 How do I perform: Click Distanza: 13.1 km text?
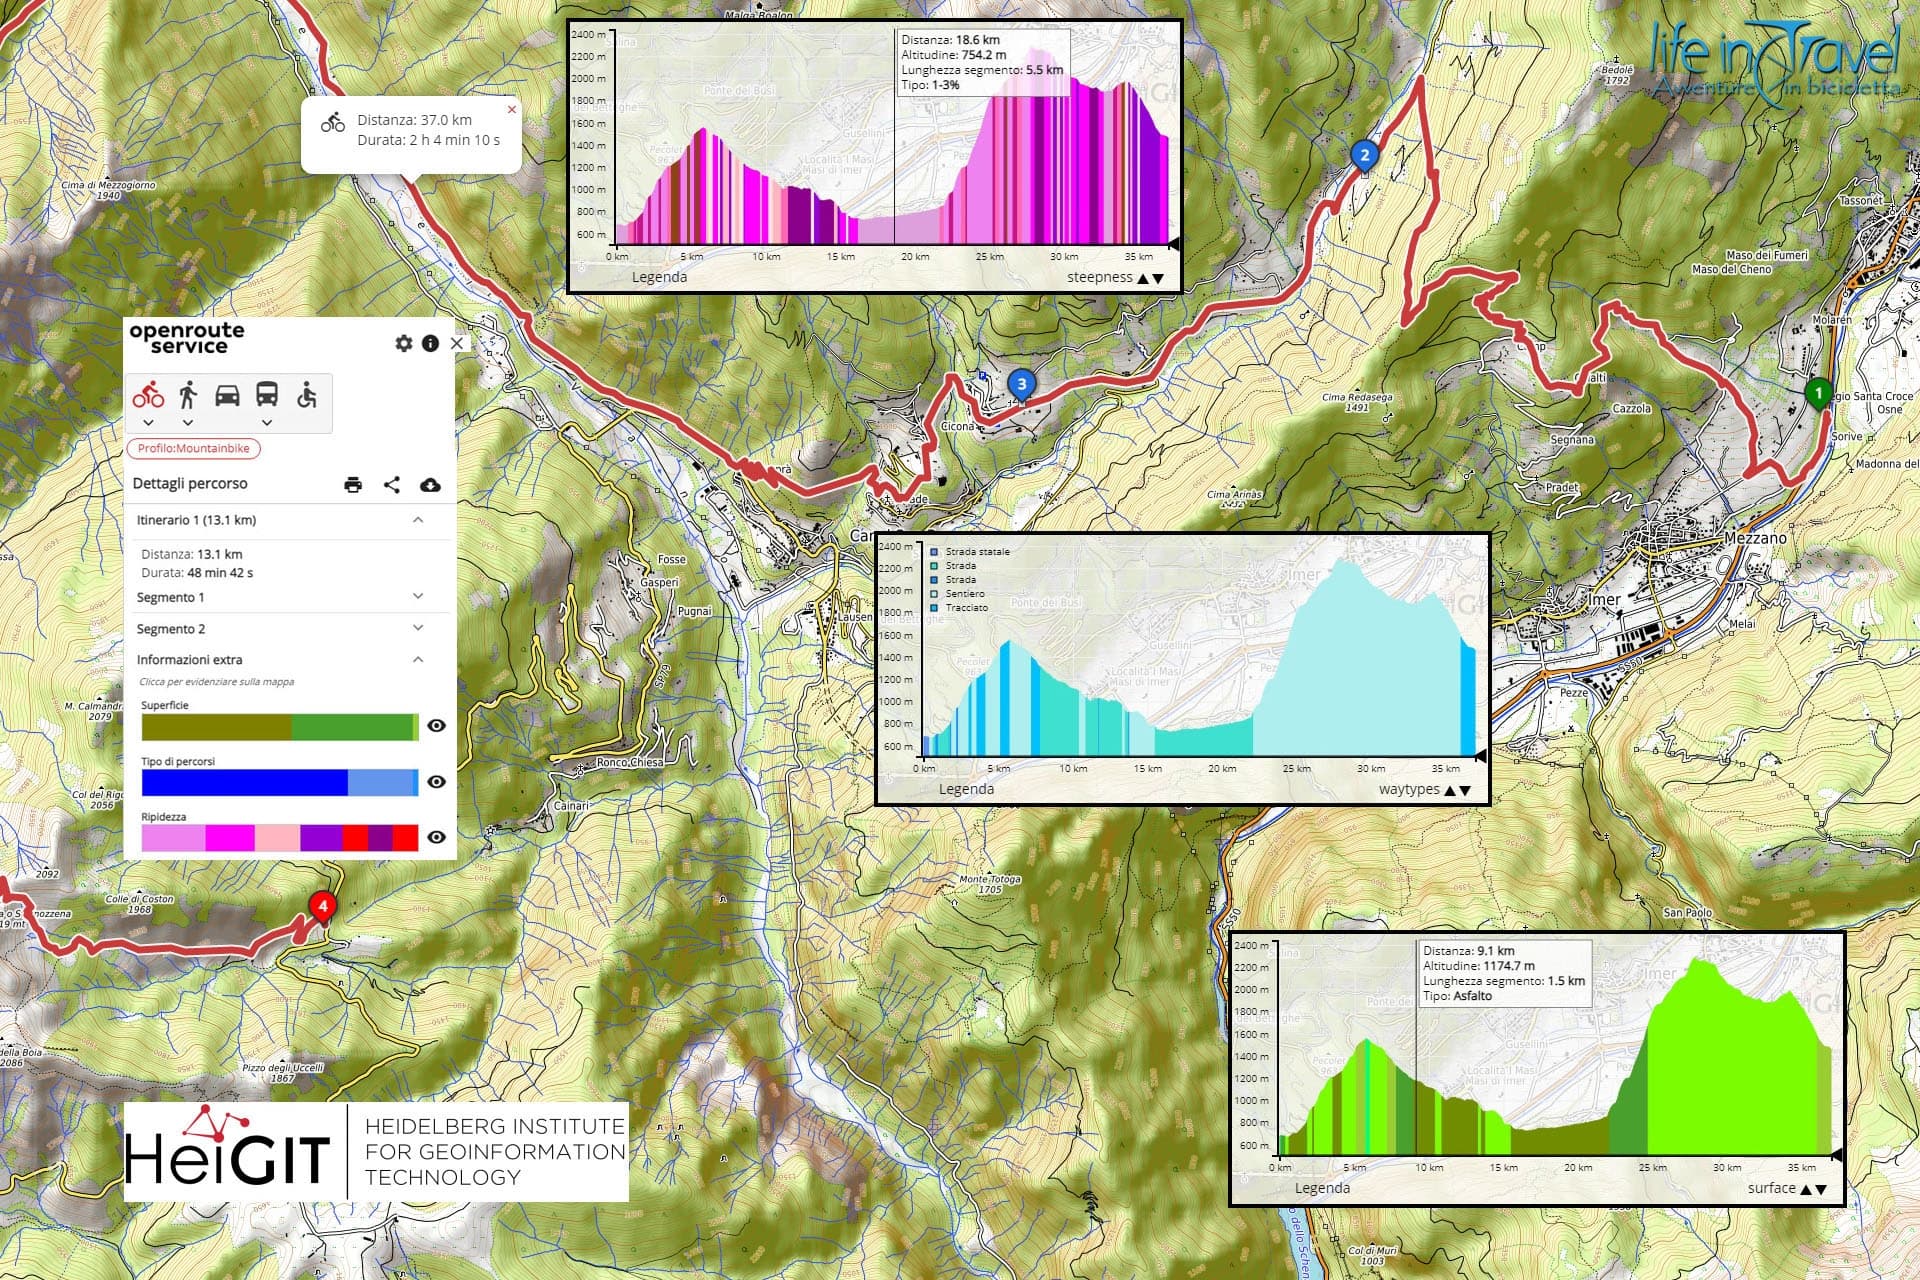[192, 554]
